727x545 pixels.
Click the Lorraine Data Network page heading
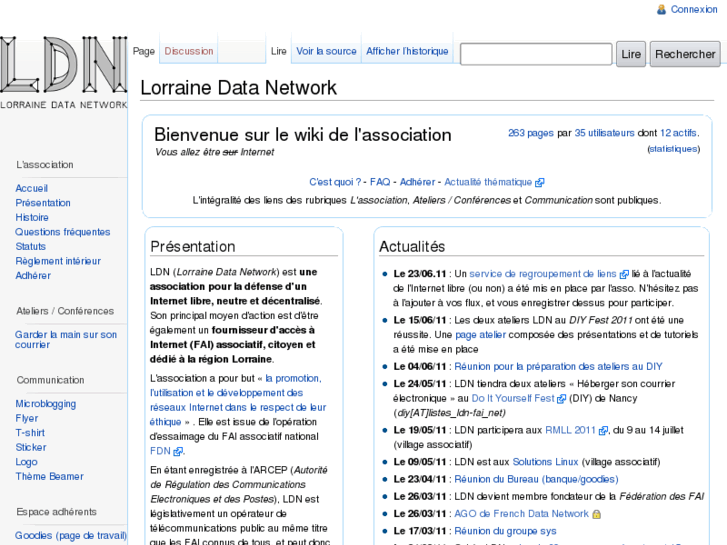click(x=239, y=88)
